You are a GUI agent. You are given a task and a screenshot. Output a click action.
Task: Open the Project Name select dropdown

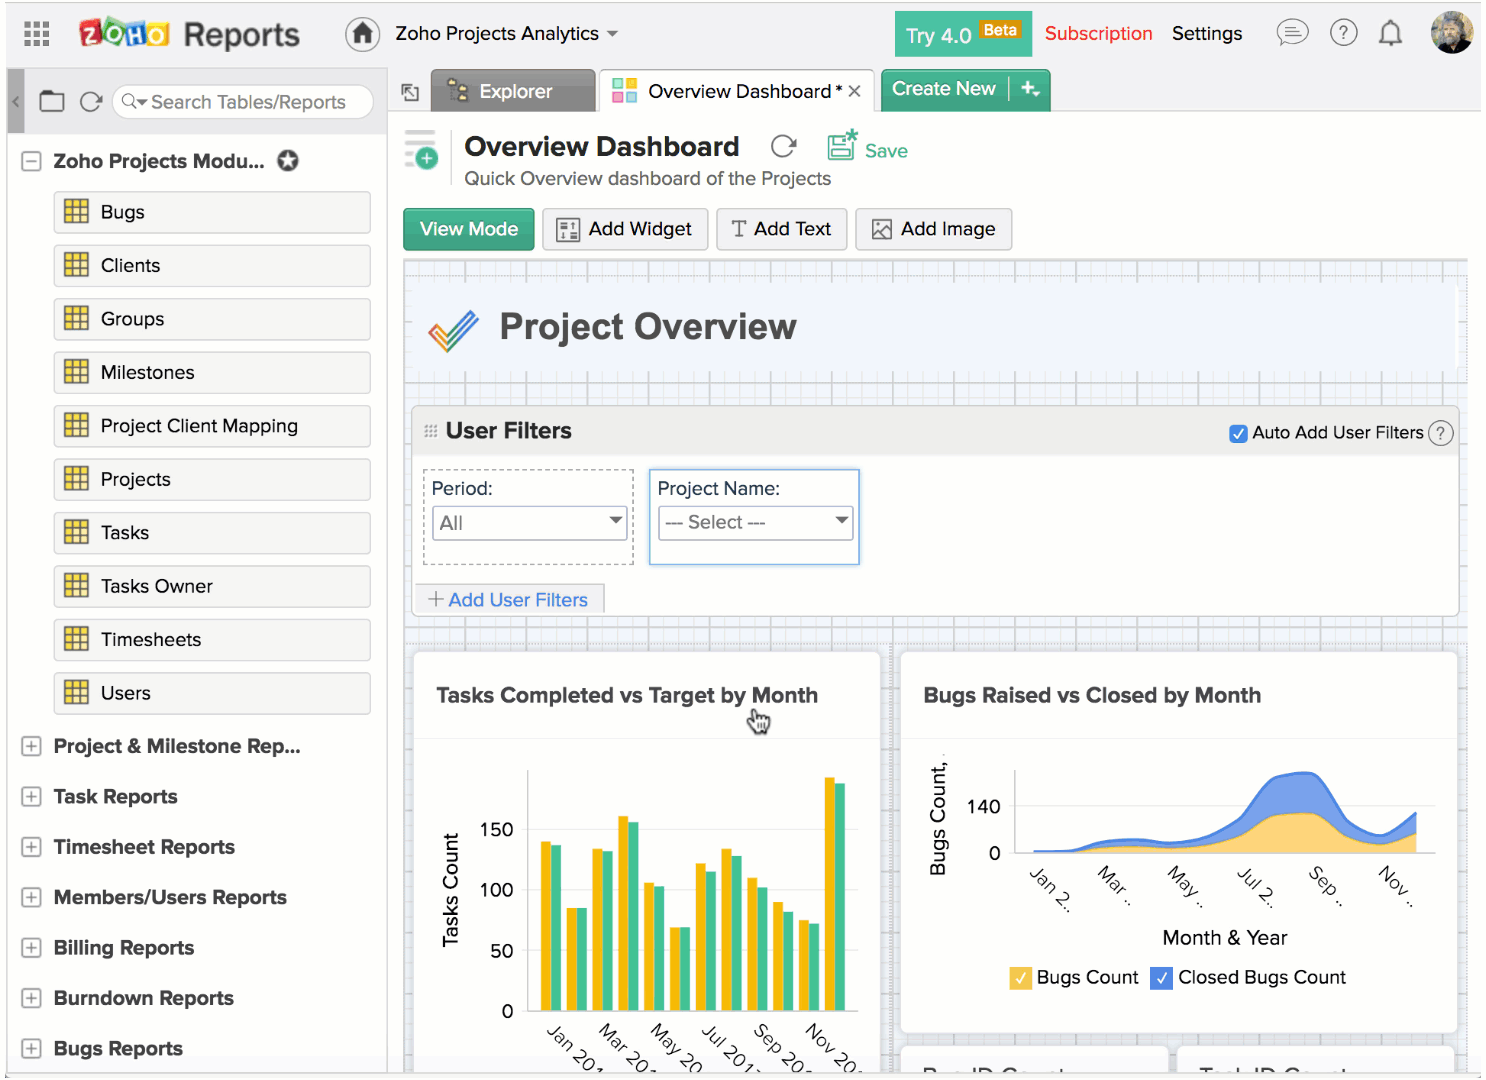click(x=755, y=523)
